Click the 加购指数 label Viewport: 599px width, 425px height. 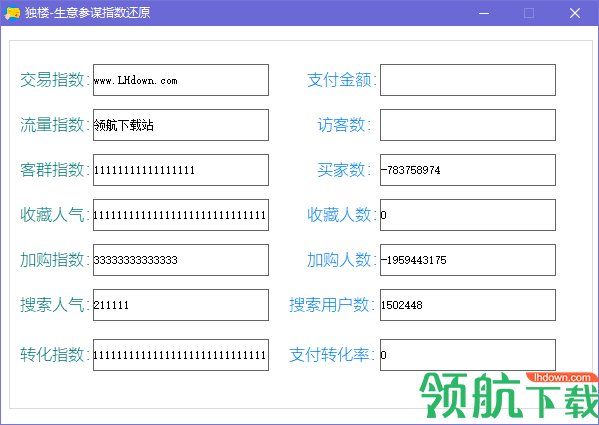click(x=55, y=260)
